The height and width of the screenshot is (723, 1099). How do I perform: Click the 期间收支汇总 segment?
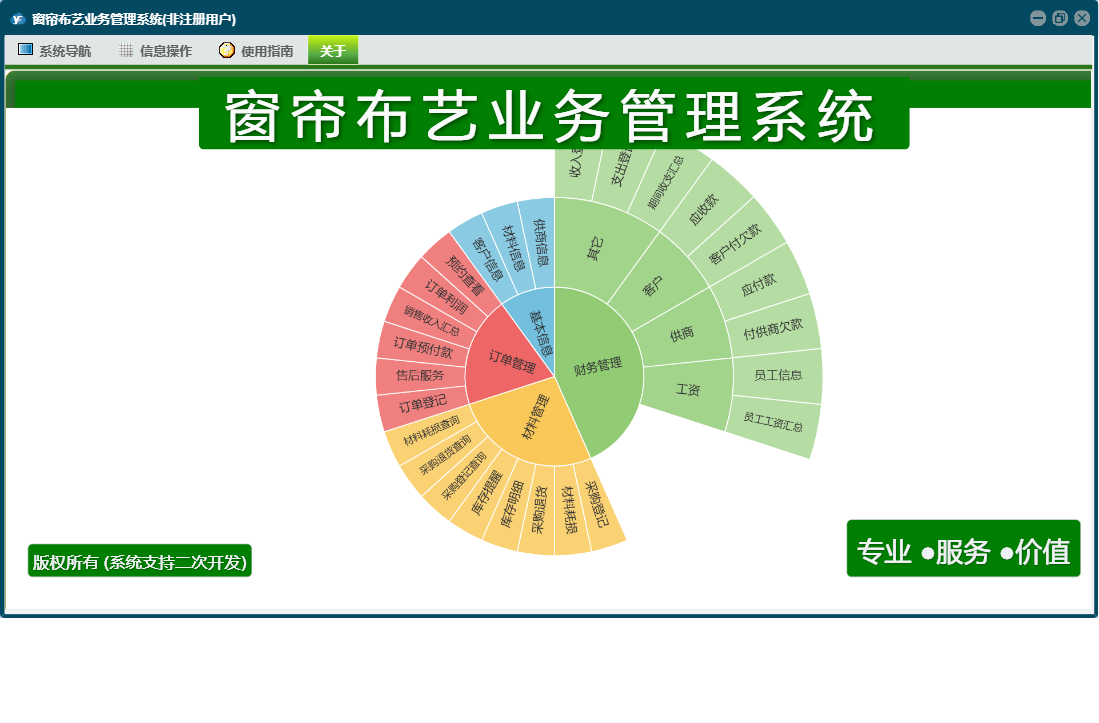pyautogui.click(x=666, y=181)
